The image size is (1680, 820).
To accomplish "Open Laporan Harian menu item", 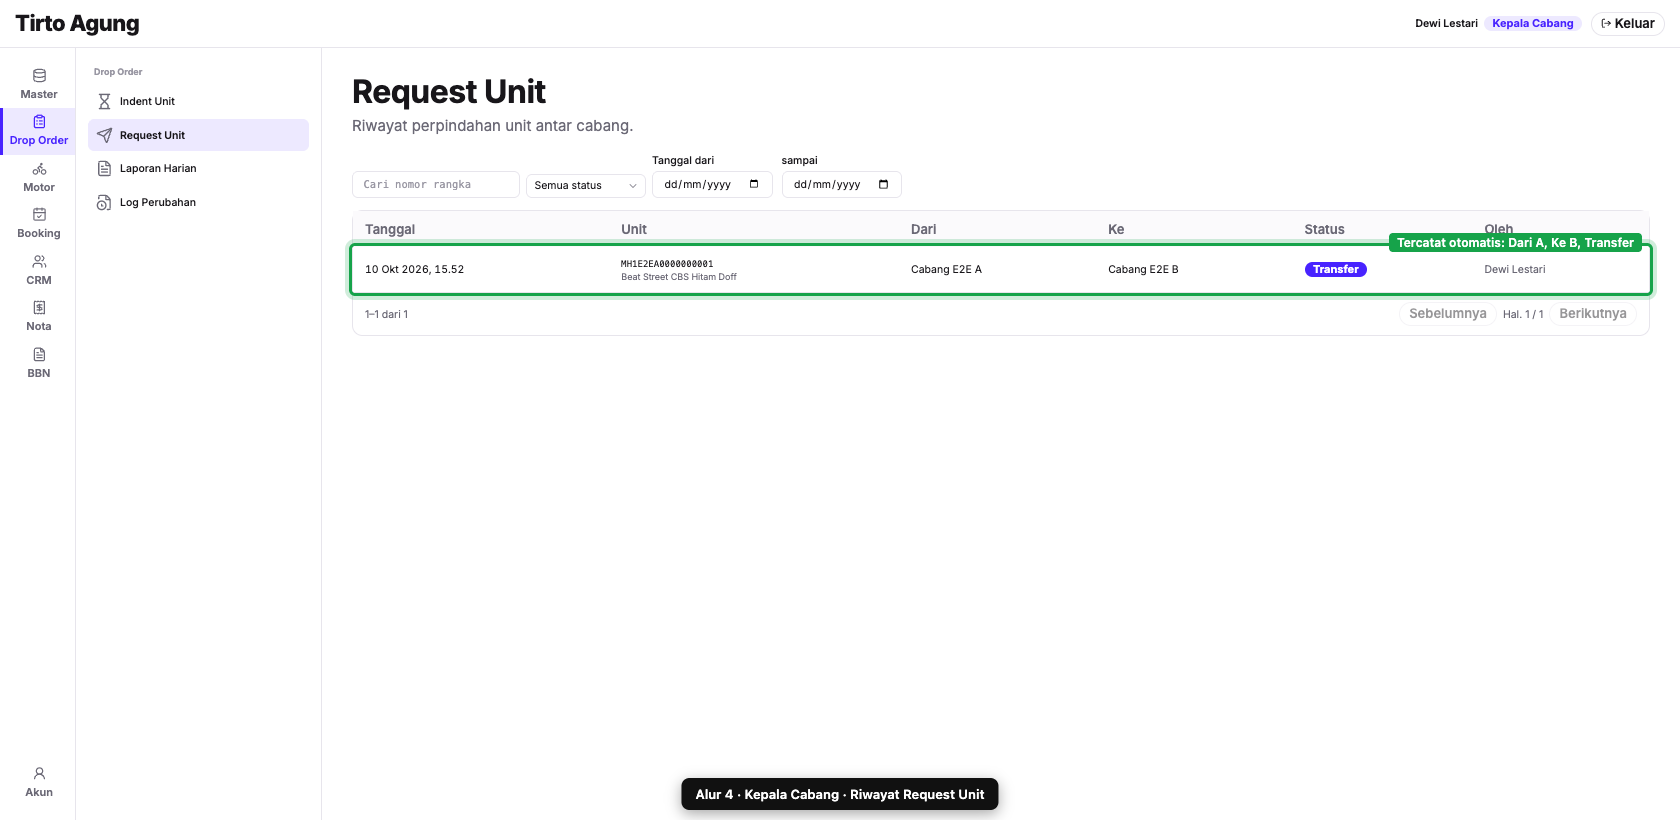I will pos(198,169).
